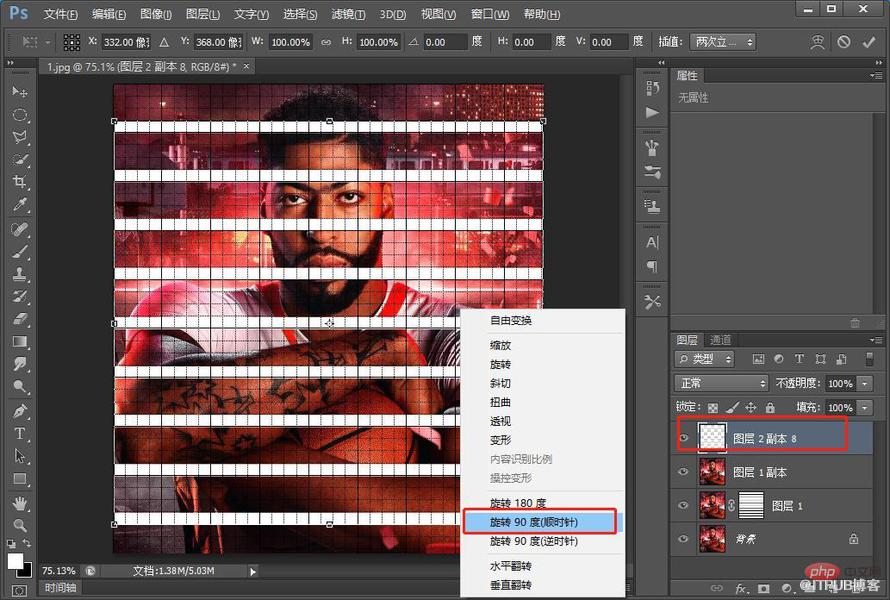Screen dimensions: 890x600
Task: Select the Crop tool
Action: pos(20,182)
